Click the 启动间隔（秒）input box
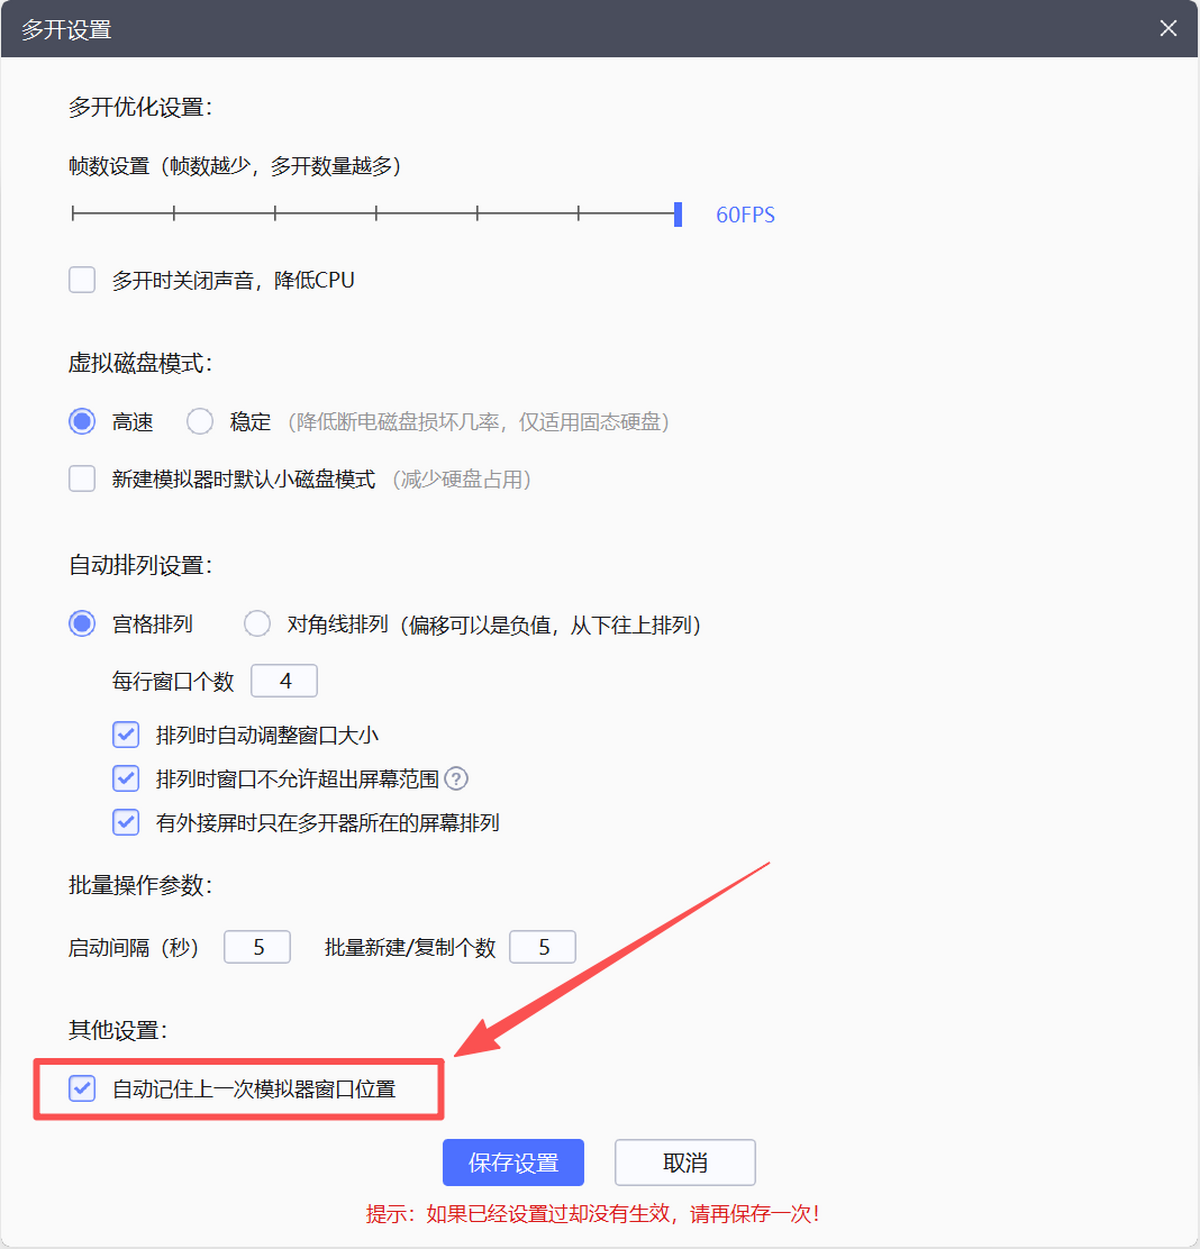Image resolution: width=1200 pixels, height=1249 pixels. pos(257,947)
